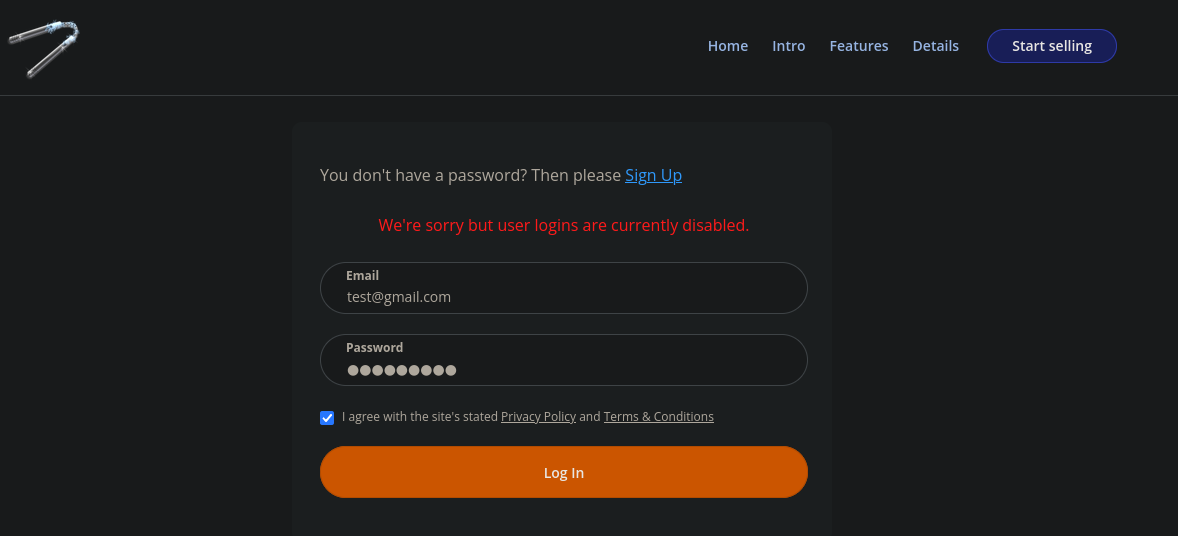Click the Password field label
Image resolution: width=1178 pixels, height=536 pixels.
(x=374, y=347)
